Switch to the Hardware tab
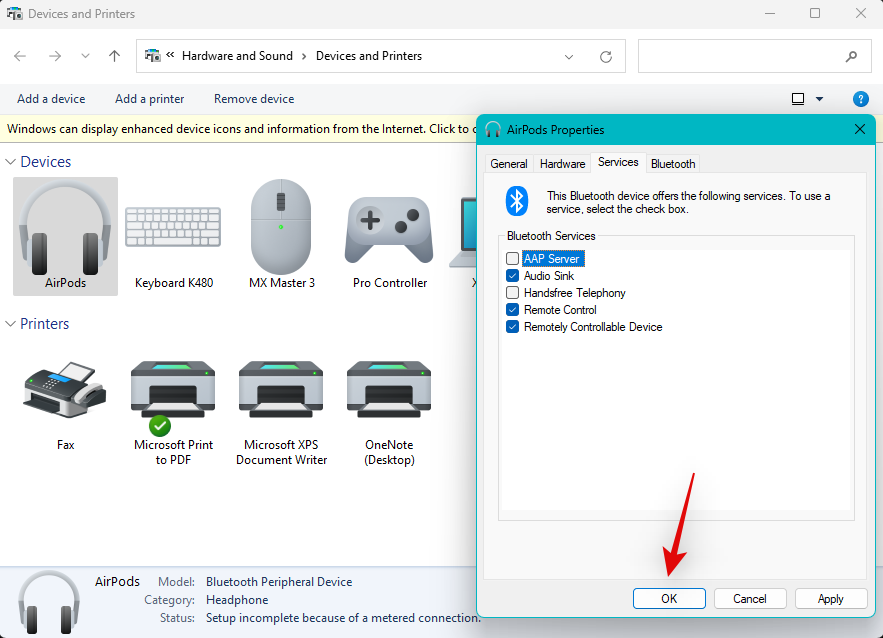 coord(562,164)
